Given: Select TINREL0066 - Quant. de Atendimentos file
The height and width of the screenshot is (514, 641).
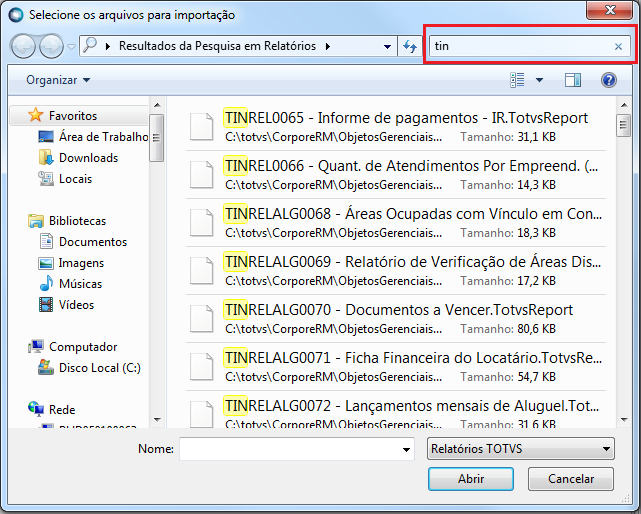Looking at the screenshot, I should point(396,175).
